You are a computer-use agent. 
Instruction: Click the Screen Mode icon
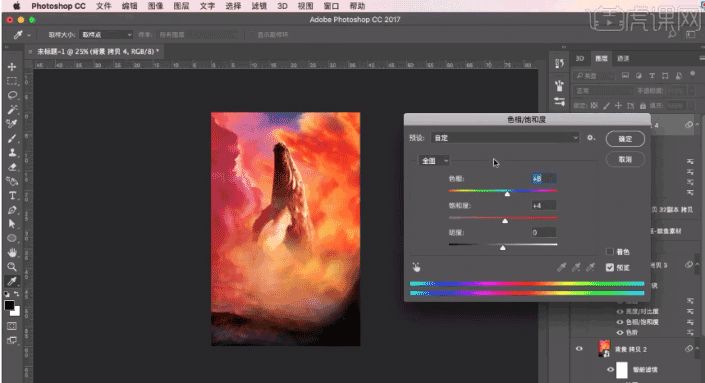pos(12,340)
